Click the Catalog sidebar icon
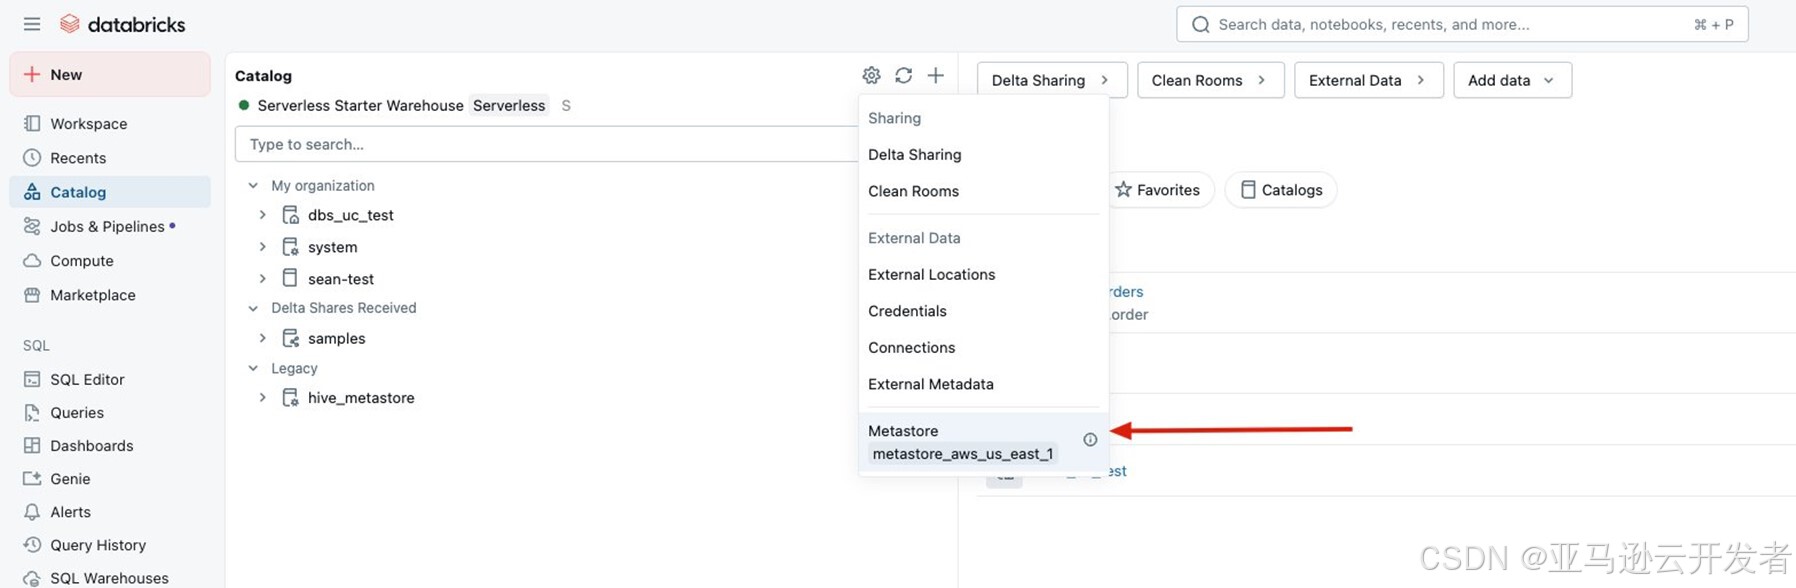Viewport: 1796px width, 588px height. tap(32, 192)
